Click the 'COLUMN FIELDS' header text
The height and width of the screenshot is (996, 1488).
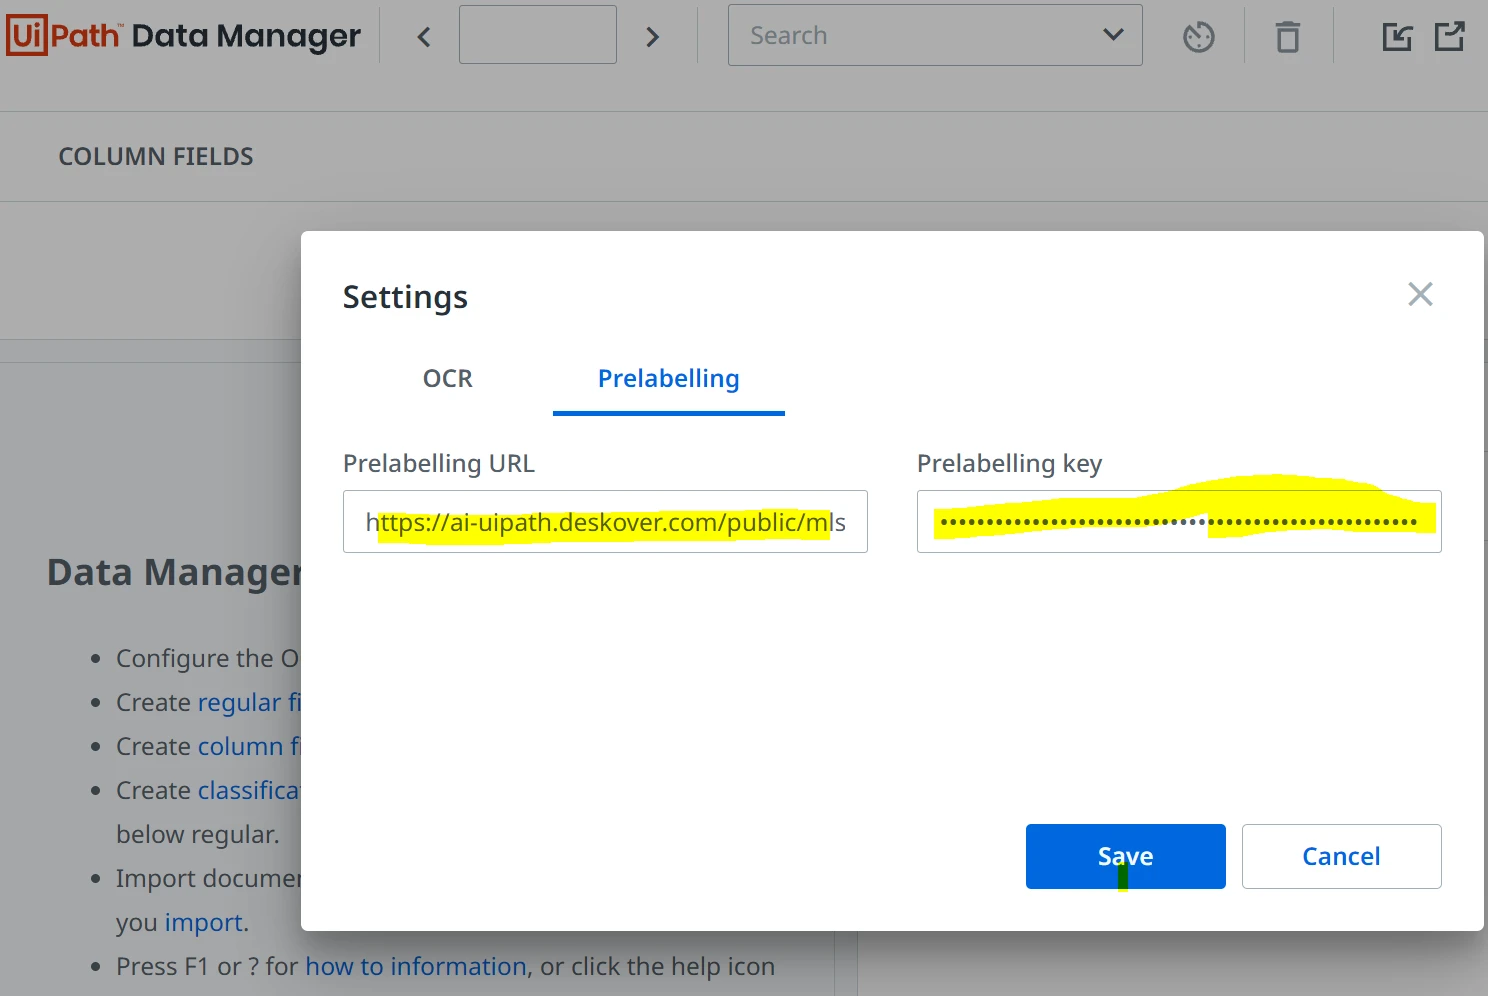pos(156,157)
